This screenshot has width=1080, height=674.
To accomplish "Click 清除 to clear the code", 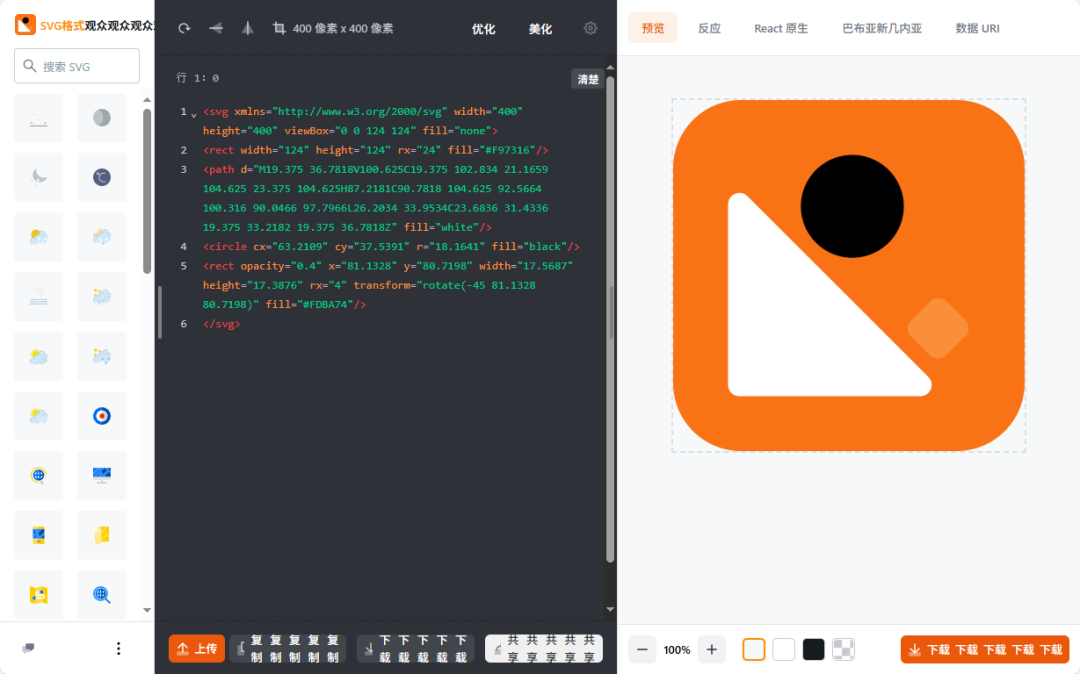I will [x=588, y=78].
